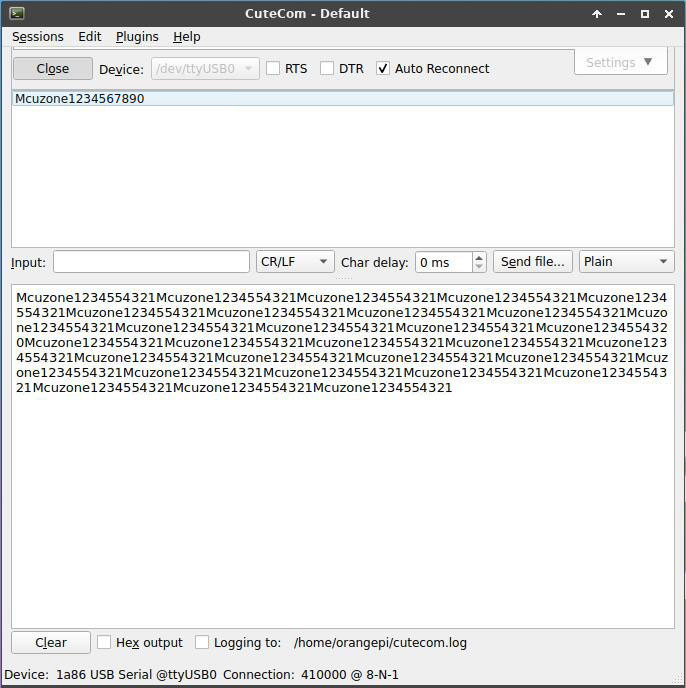Image resolution: width=686 pixels, height=688 pixels.
Task: Open the CR/LF line ending dropdown
Action: click(295, 262)
